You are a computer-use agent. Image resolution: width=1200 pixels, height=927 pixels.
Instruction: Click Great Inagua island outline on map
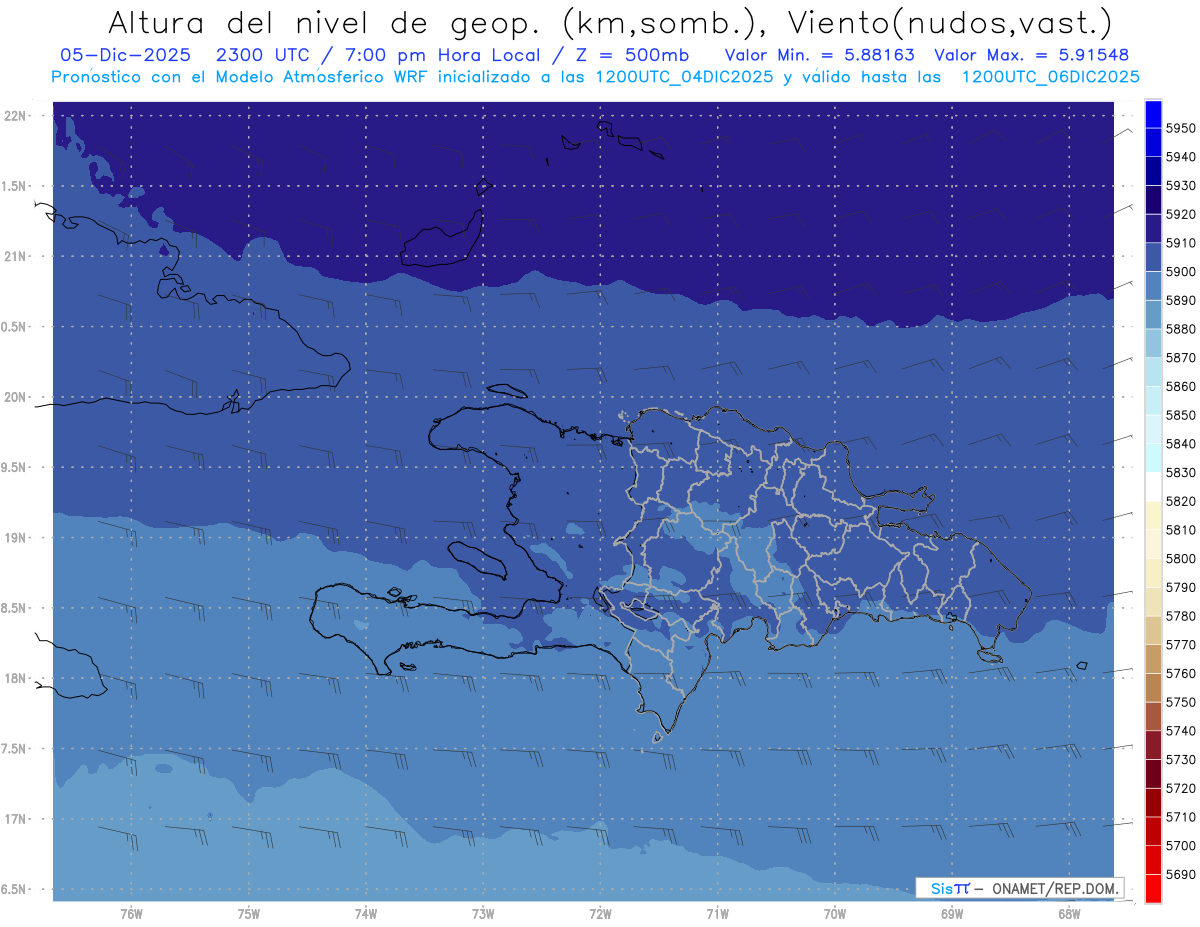click(x=443, y=237)
